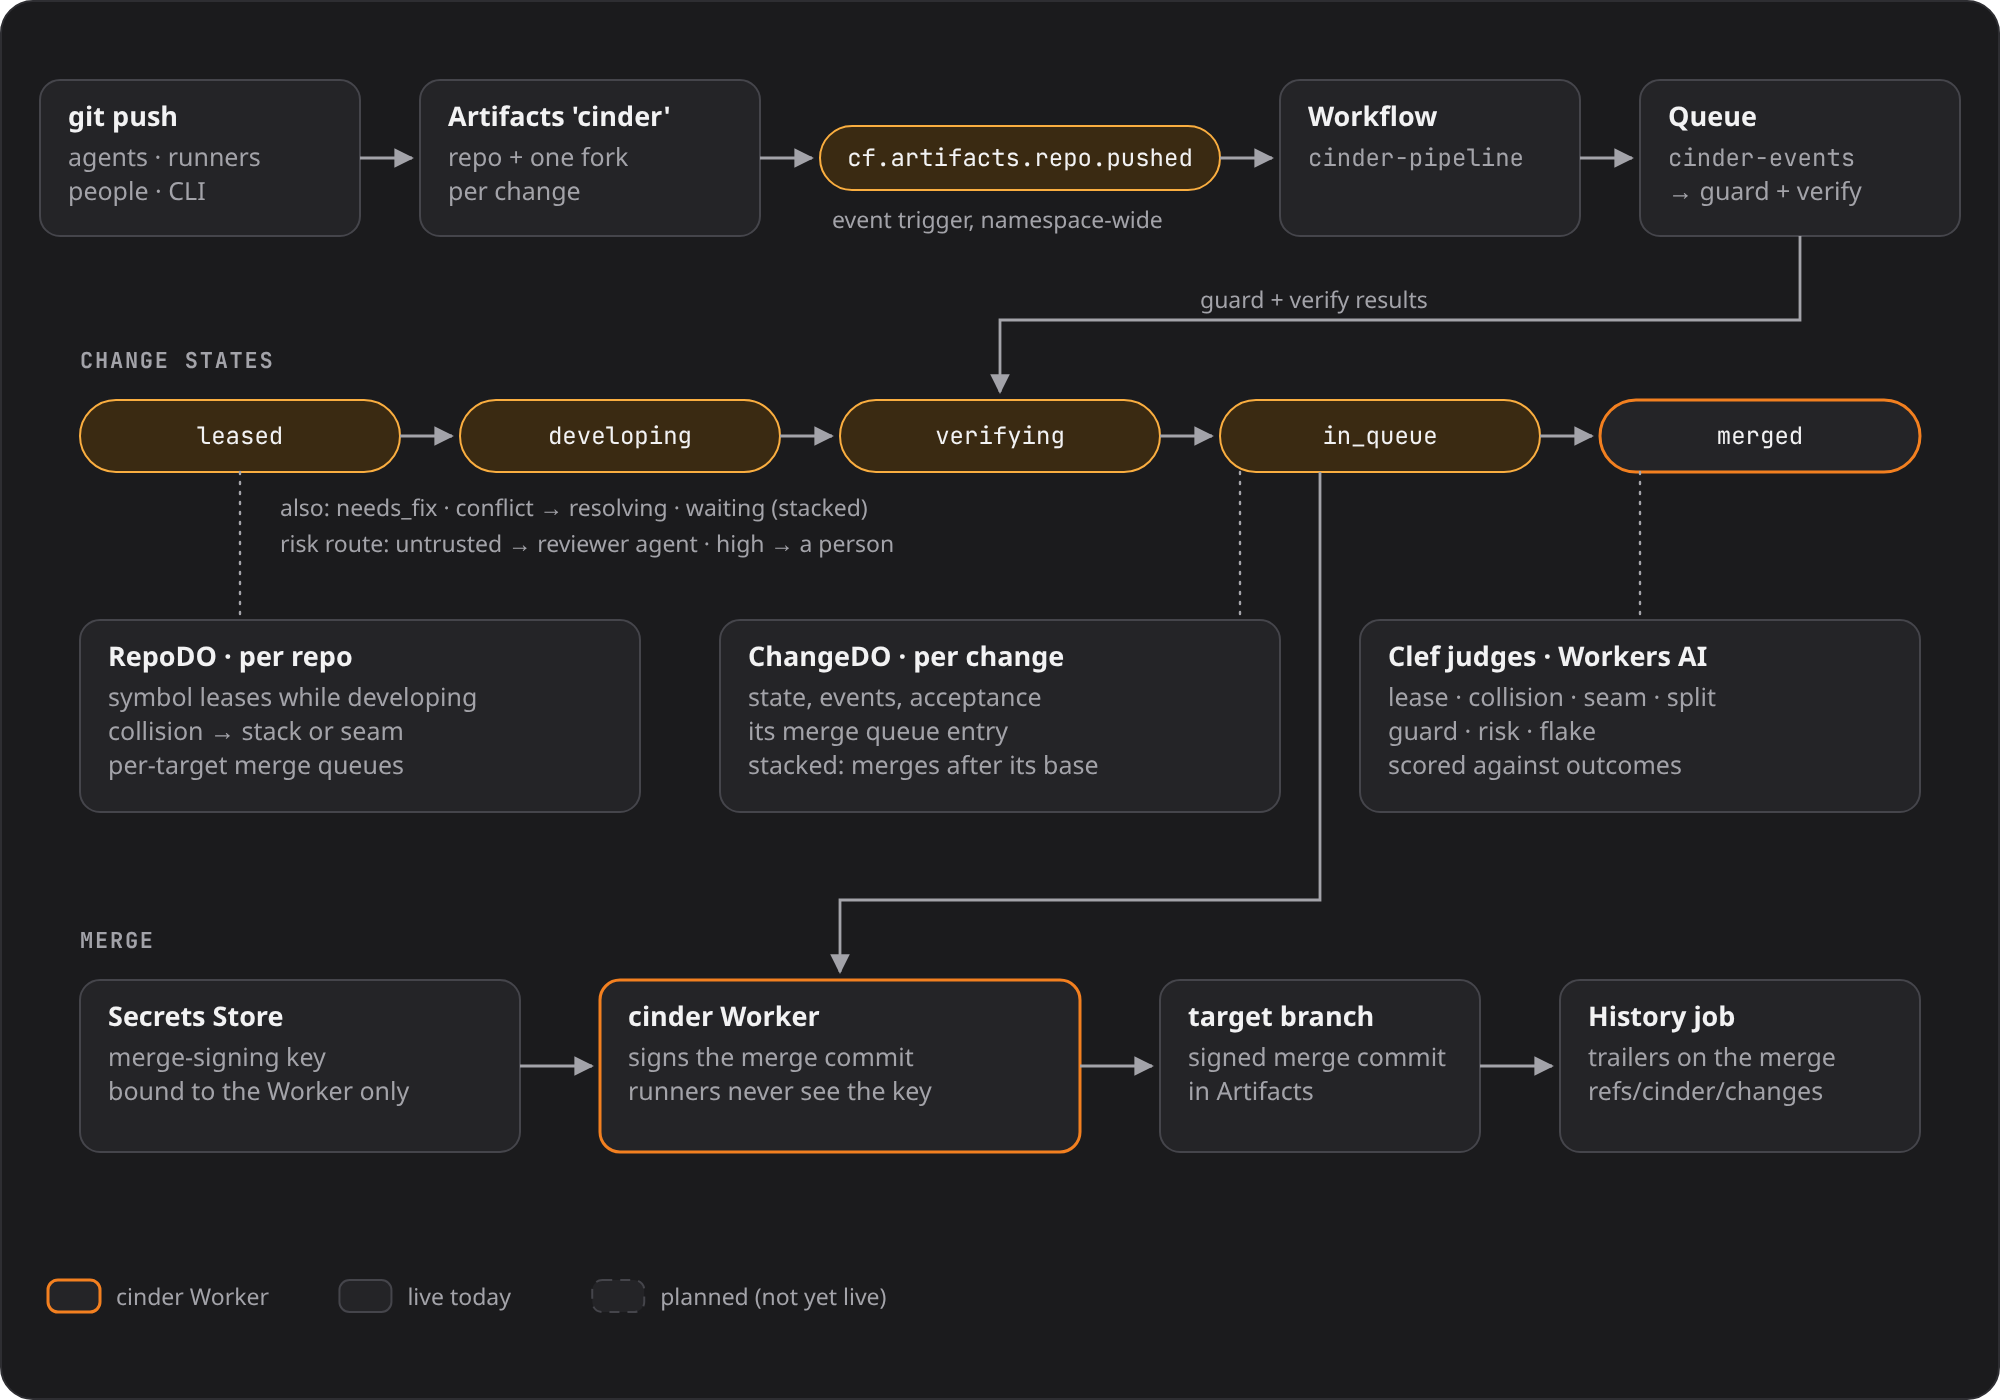Click 'runners never see the key' text
This screenshot has width=2000, height=1400.
(780, 1092)
